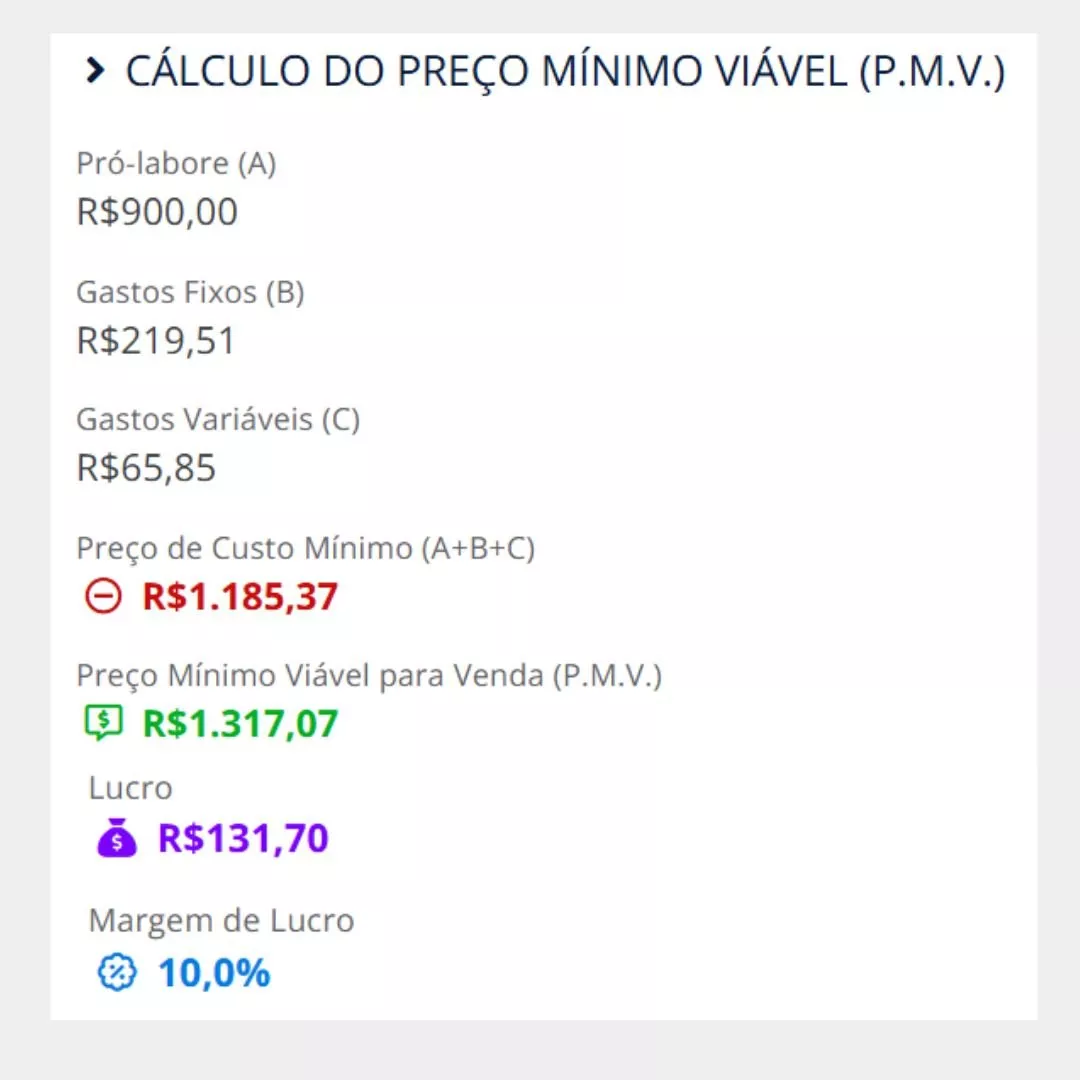Click the blue percent badge icon

tap(116, 972)
